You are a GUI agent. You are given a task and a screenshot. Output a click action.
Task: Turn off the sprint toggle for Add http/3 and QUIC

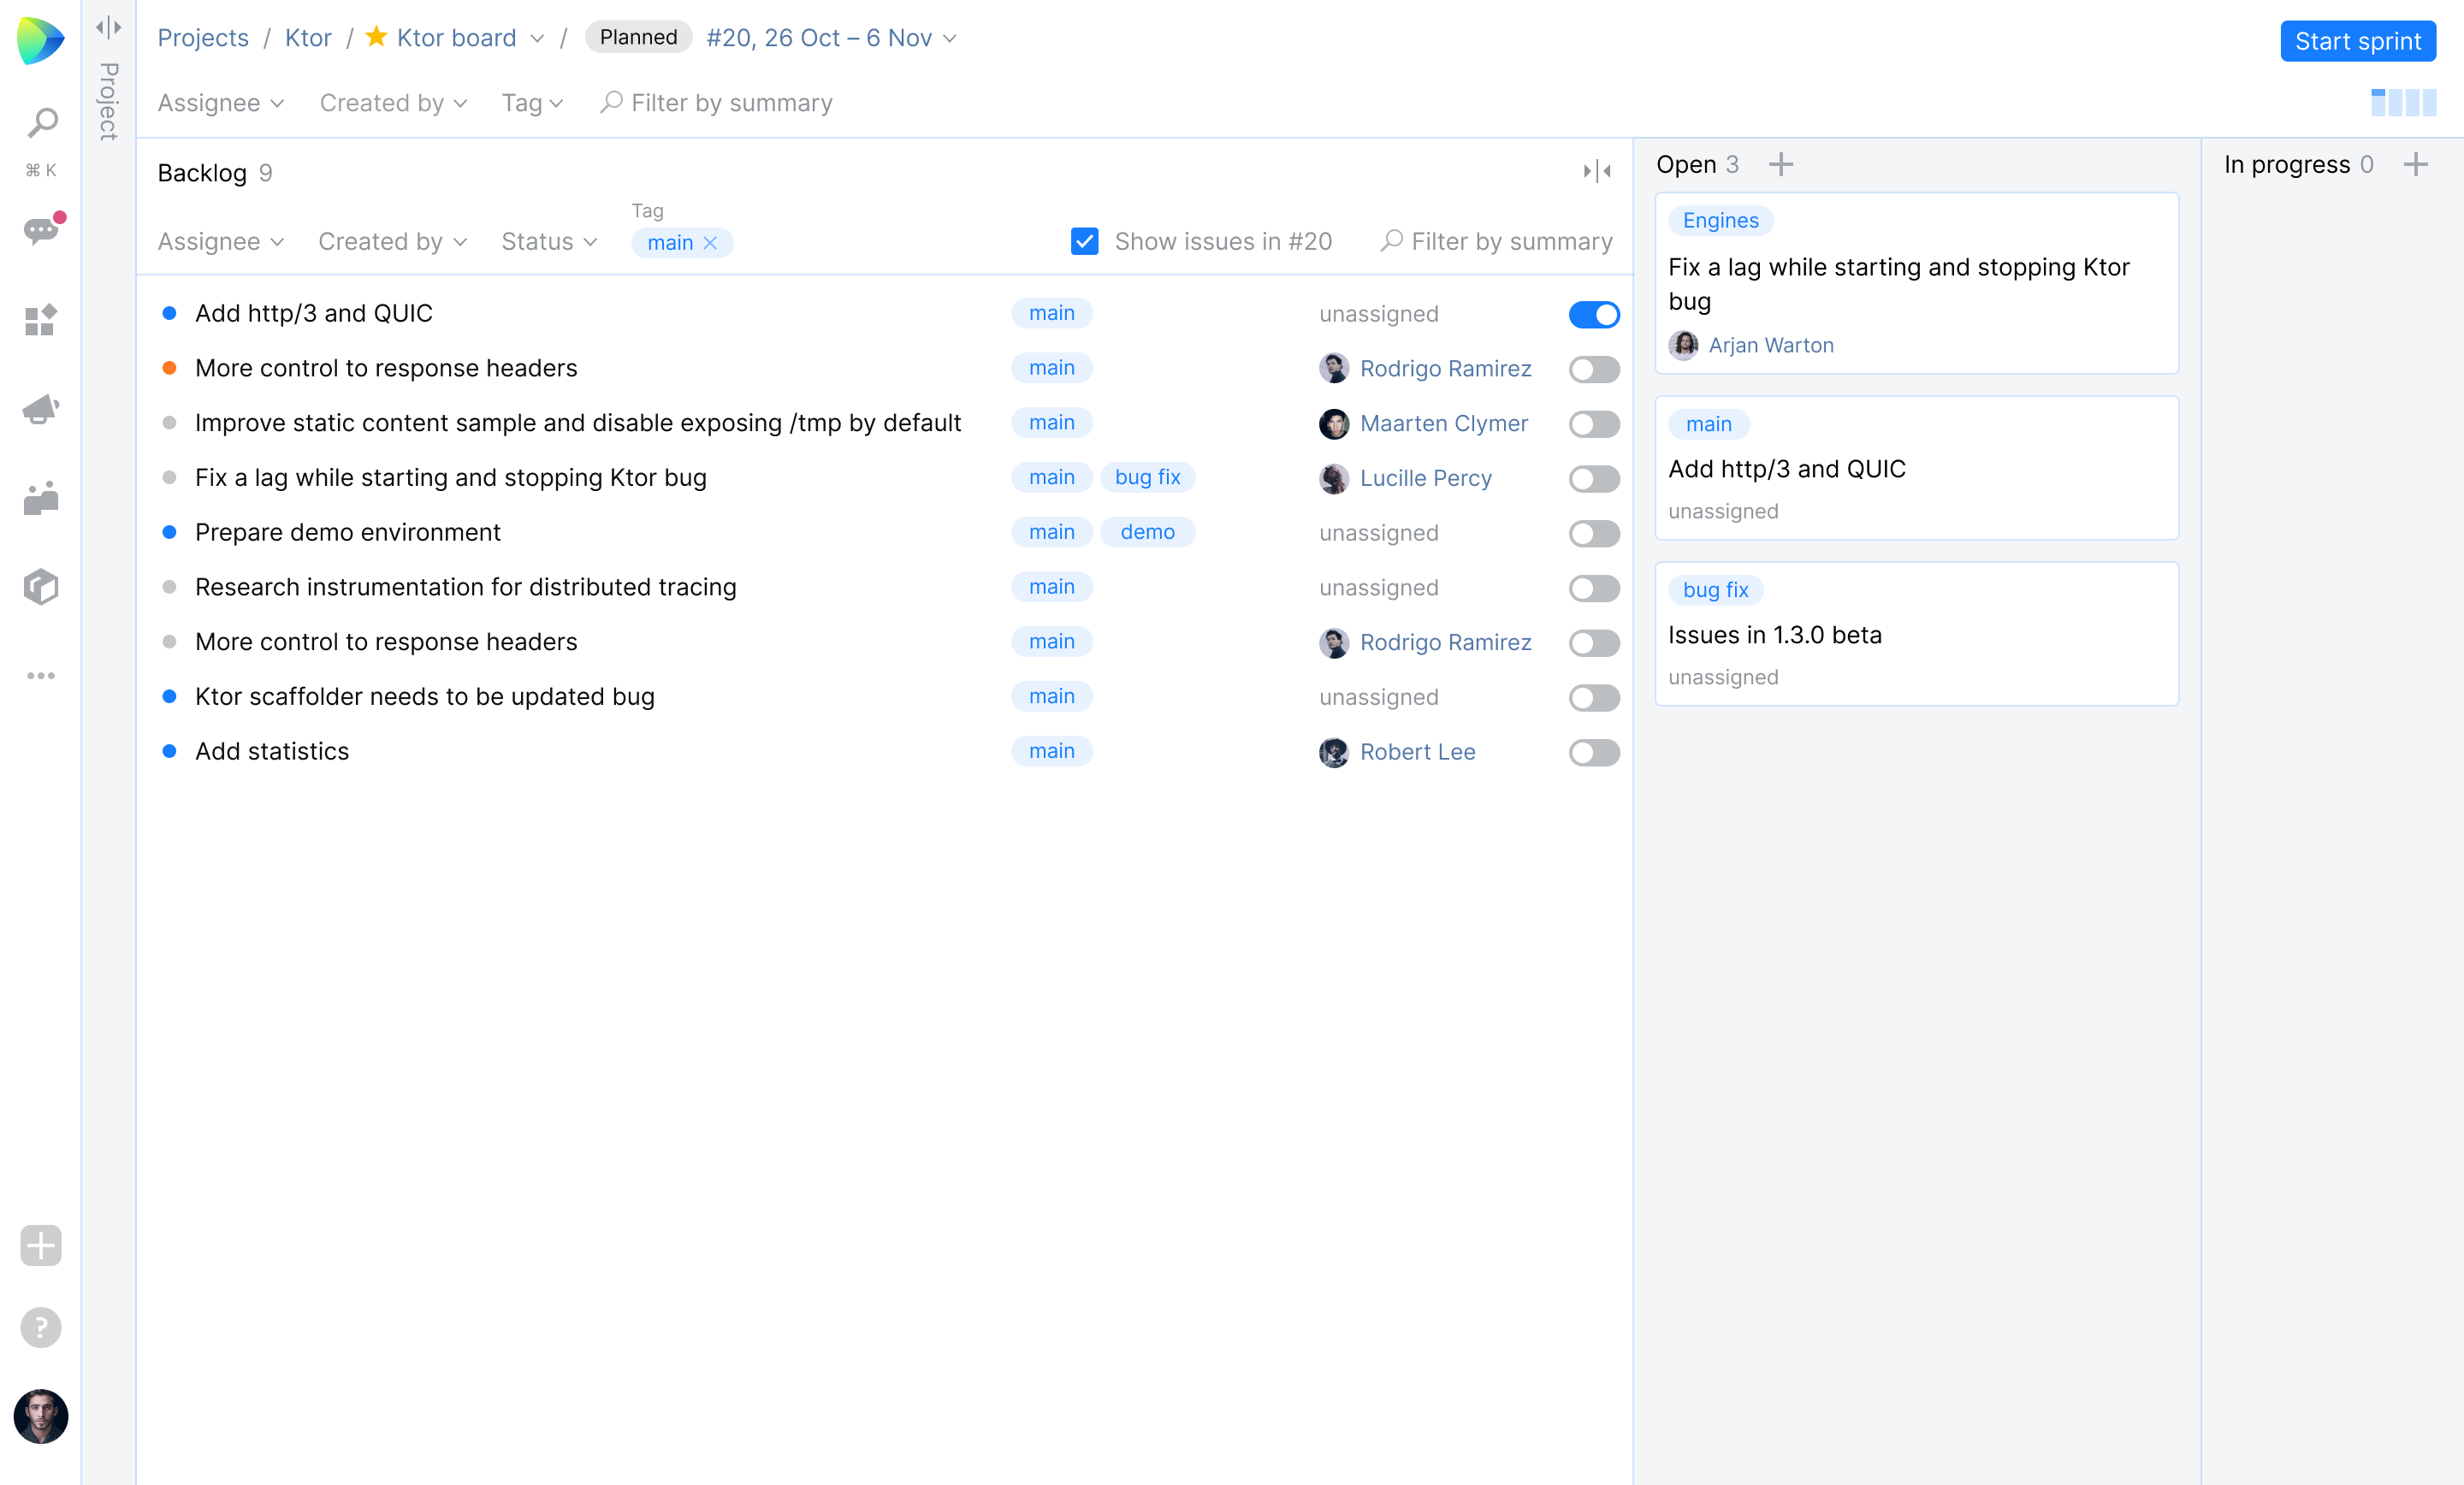pos(1594,314)
